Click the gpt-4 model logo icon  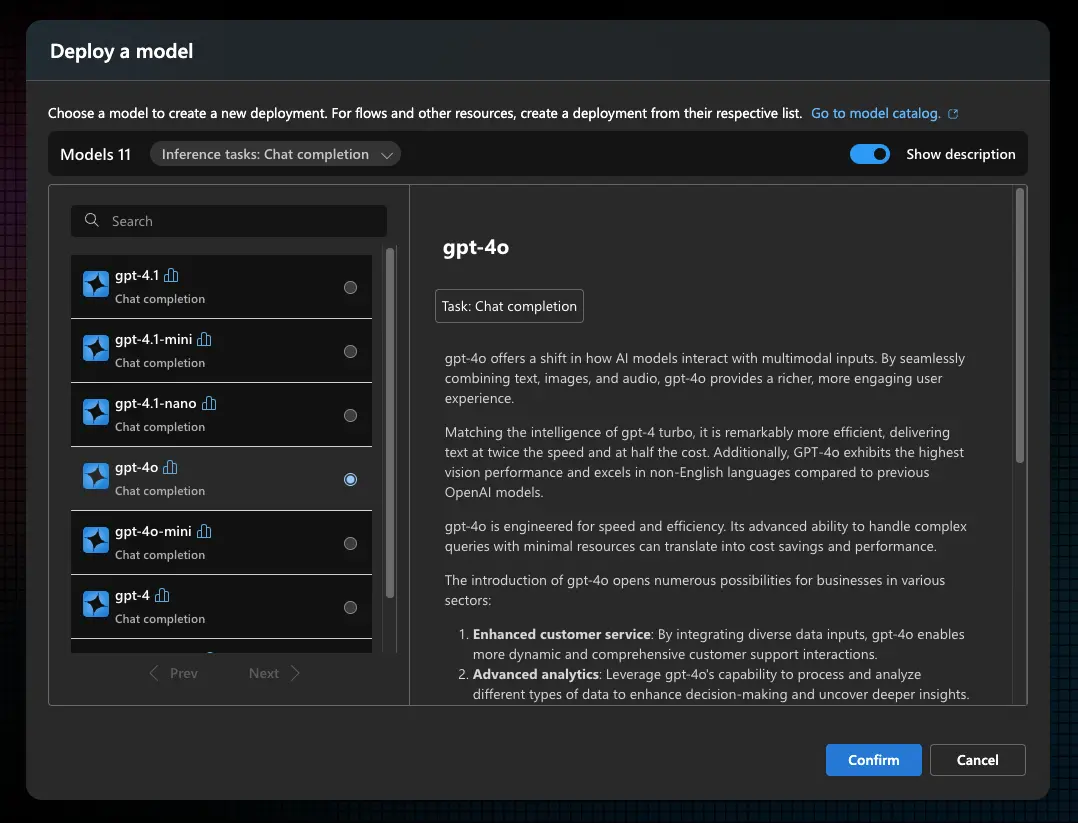pos(96,604)
